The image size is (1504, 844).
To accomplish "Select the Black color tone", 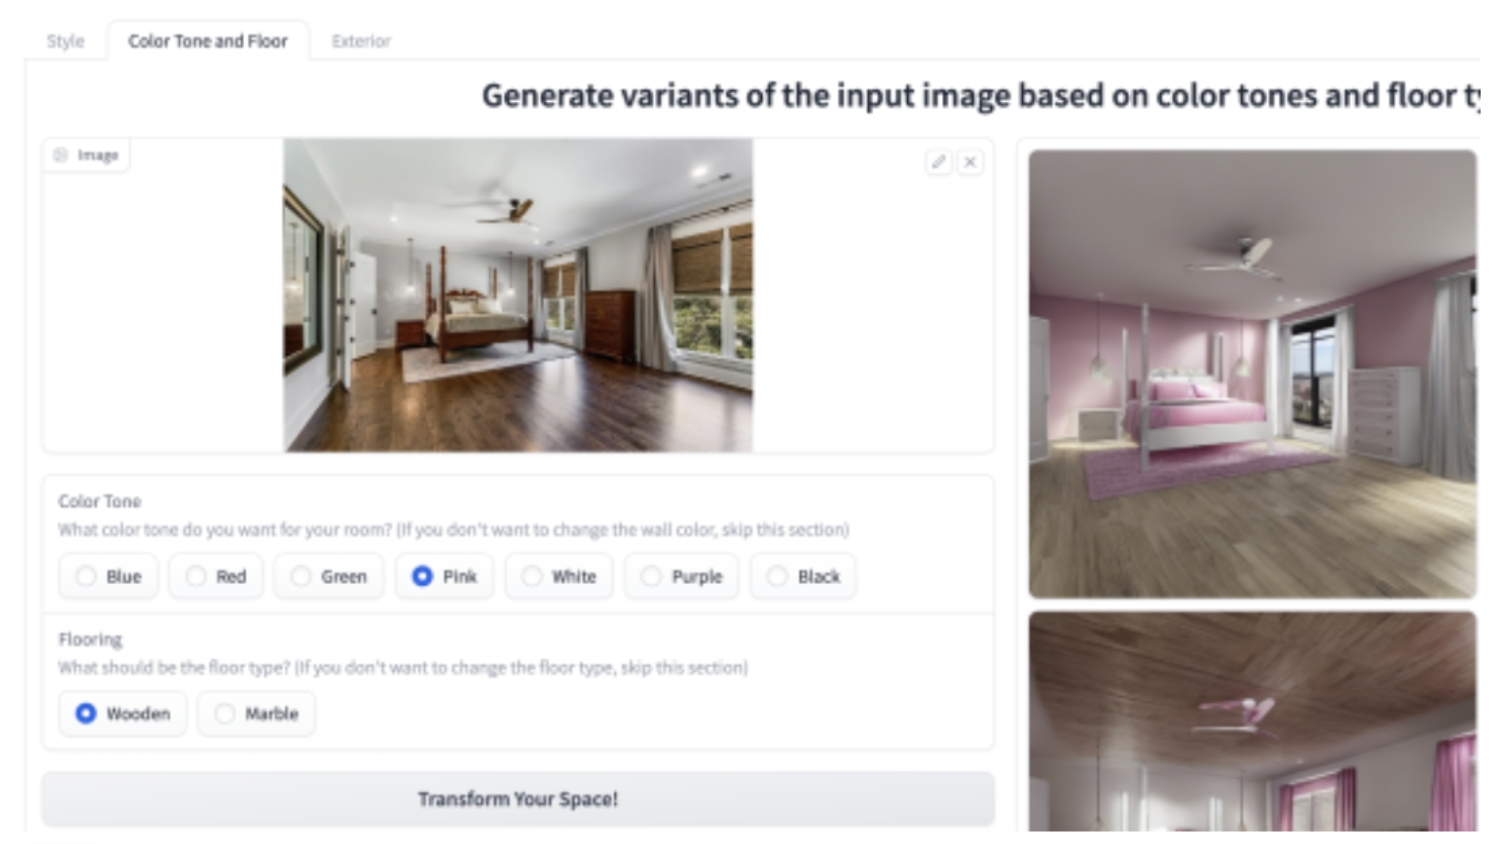I will [803, 576].
